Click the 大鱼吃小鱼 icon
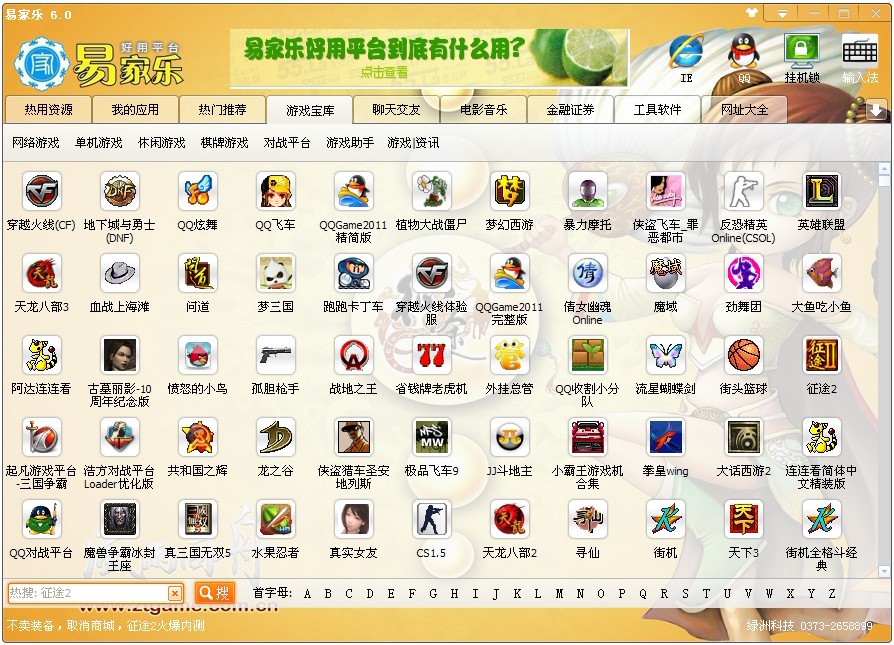894x645 pixels. point(822,274)
